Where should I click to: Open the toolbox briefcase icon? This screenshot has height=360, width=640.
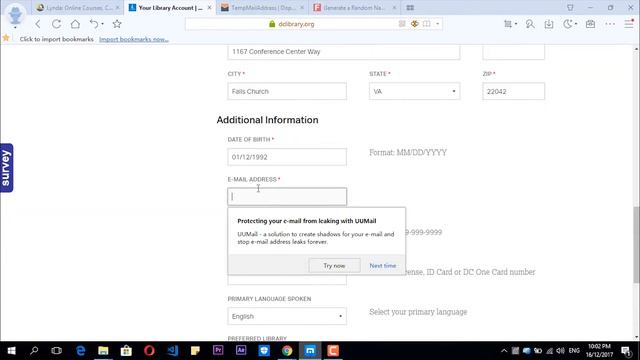pyautogui.click(x=590, y=24)
